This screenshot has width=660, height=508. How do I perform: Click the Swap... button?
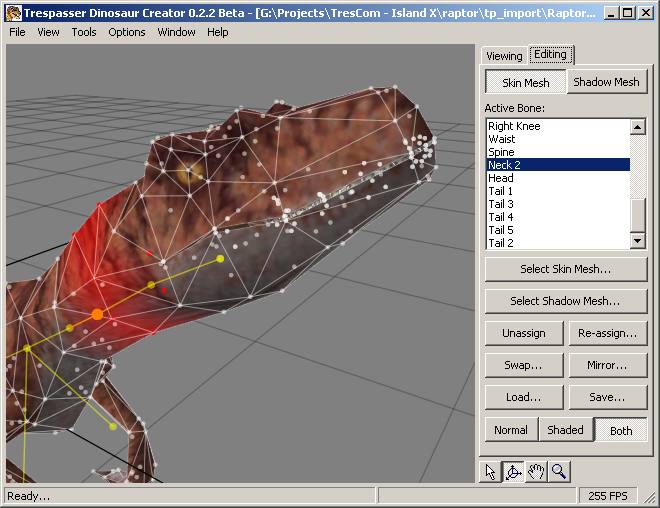click(x=524, y=365)
